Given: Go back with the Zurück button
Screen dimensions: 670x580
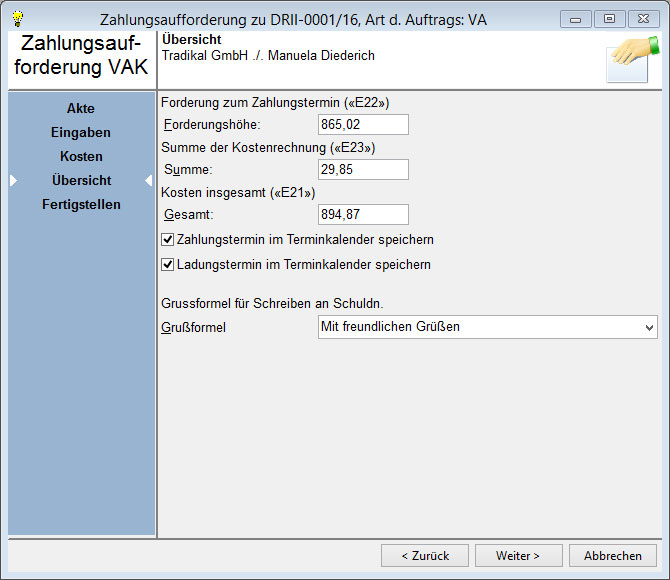Looking at the screenshot, I should pos(425,555).
